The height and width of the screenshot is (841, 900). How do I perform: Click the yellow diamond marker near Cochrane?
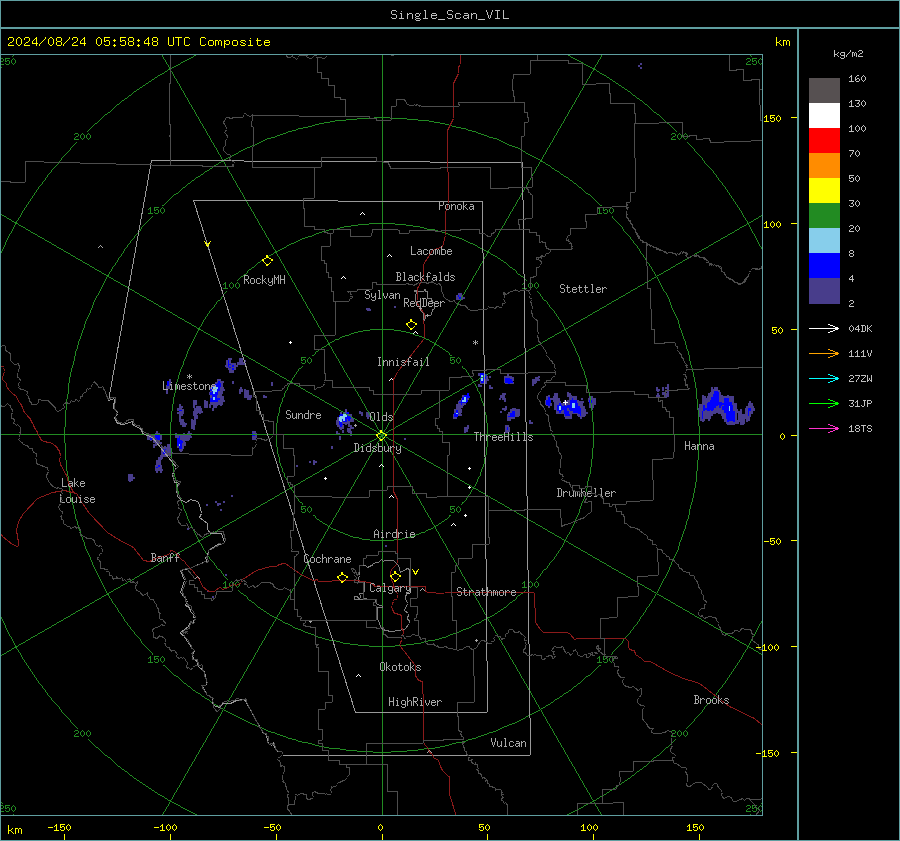[x=342, y=577]
